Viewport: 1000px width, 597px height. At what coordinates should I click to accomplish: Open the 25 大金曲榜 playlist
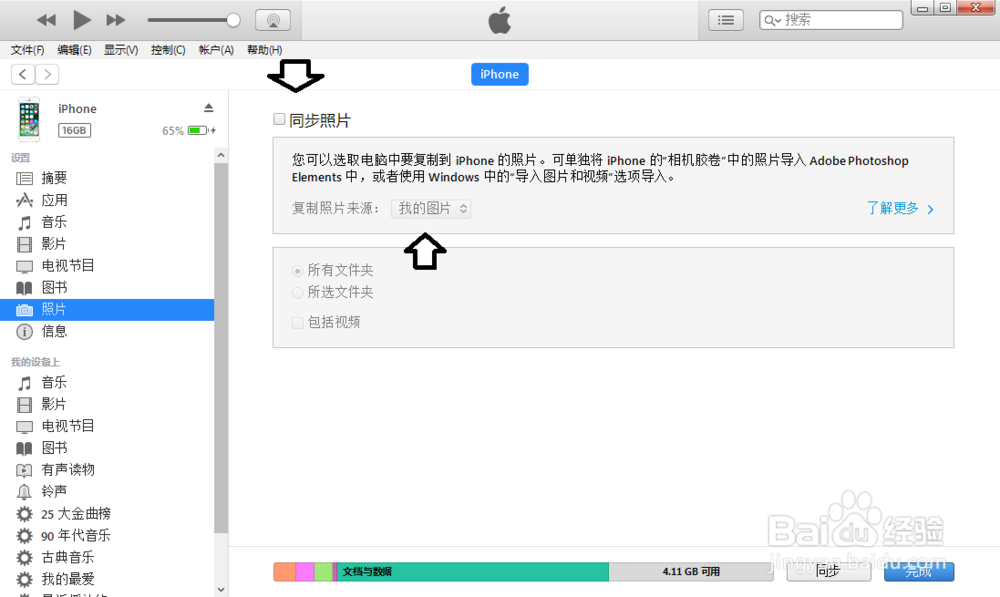[x=107, y=513]
